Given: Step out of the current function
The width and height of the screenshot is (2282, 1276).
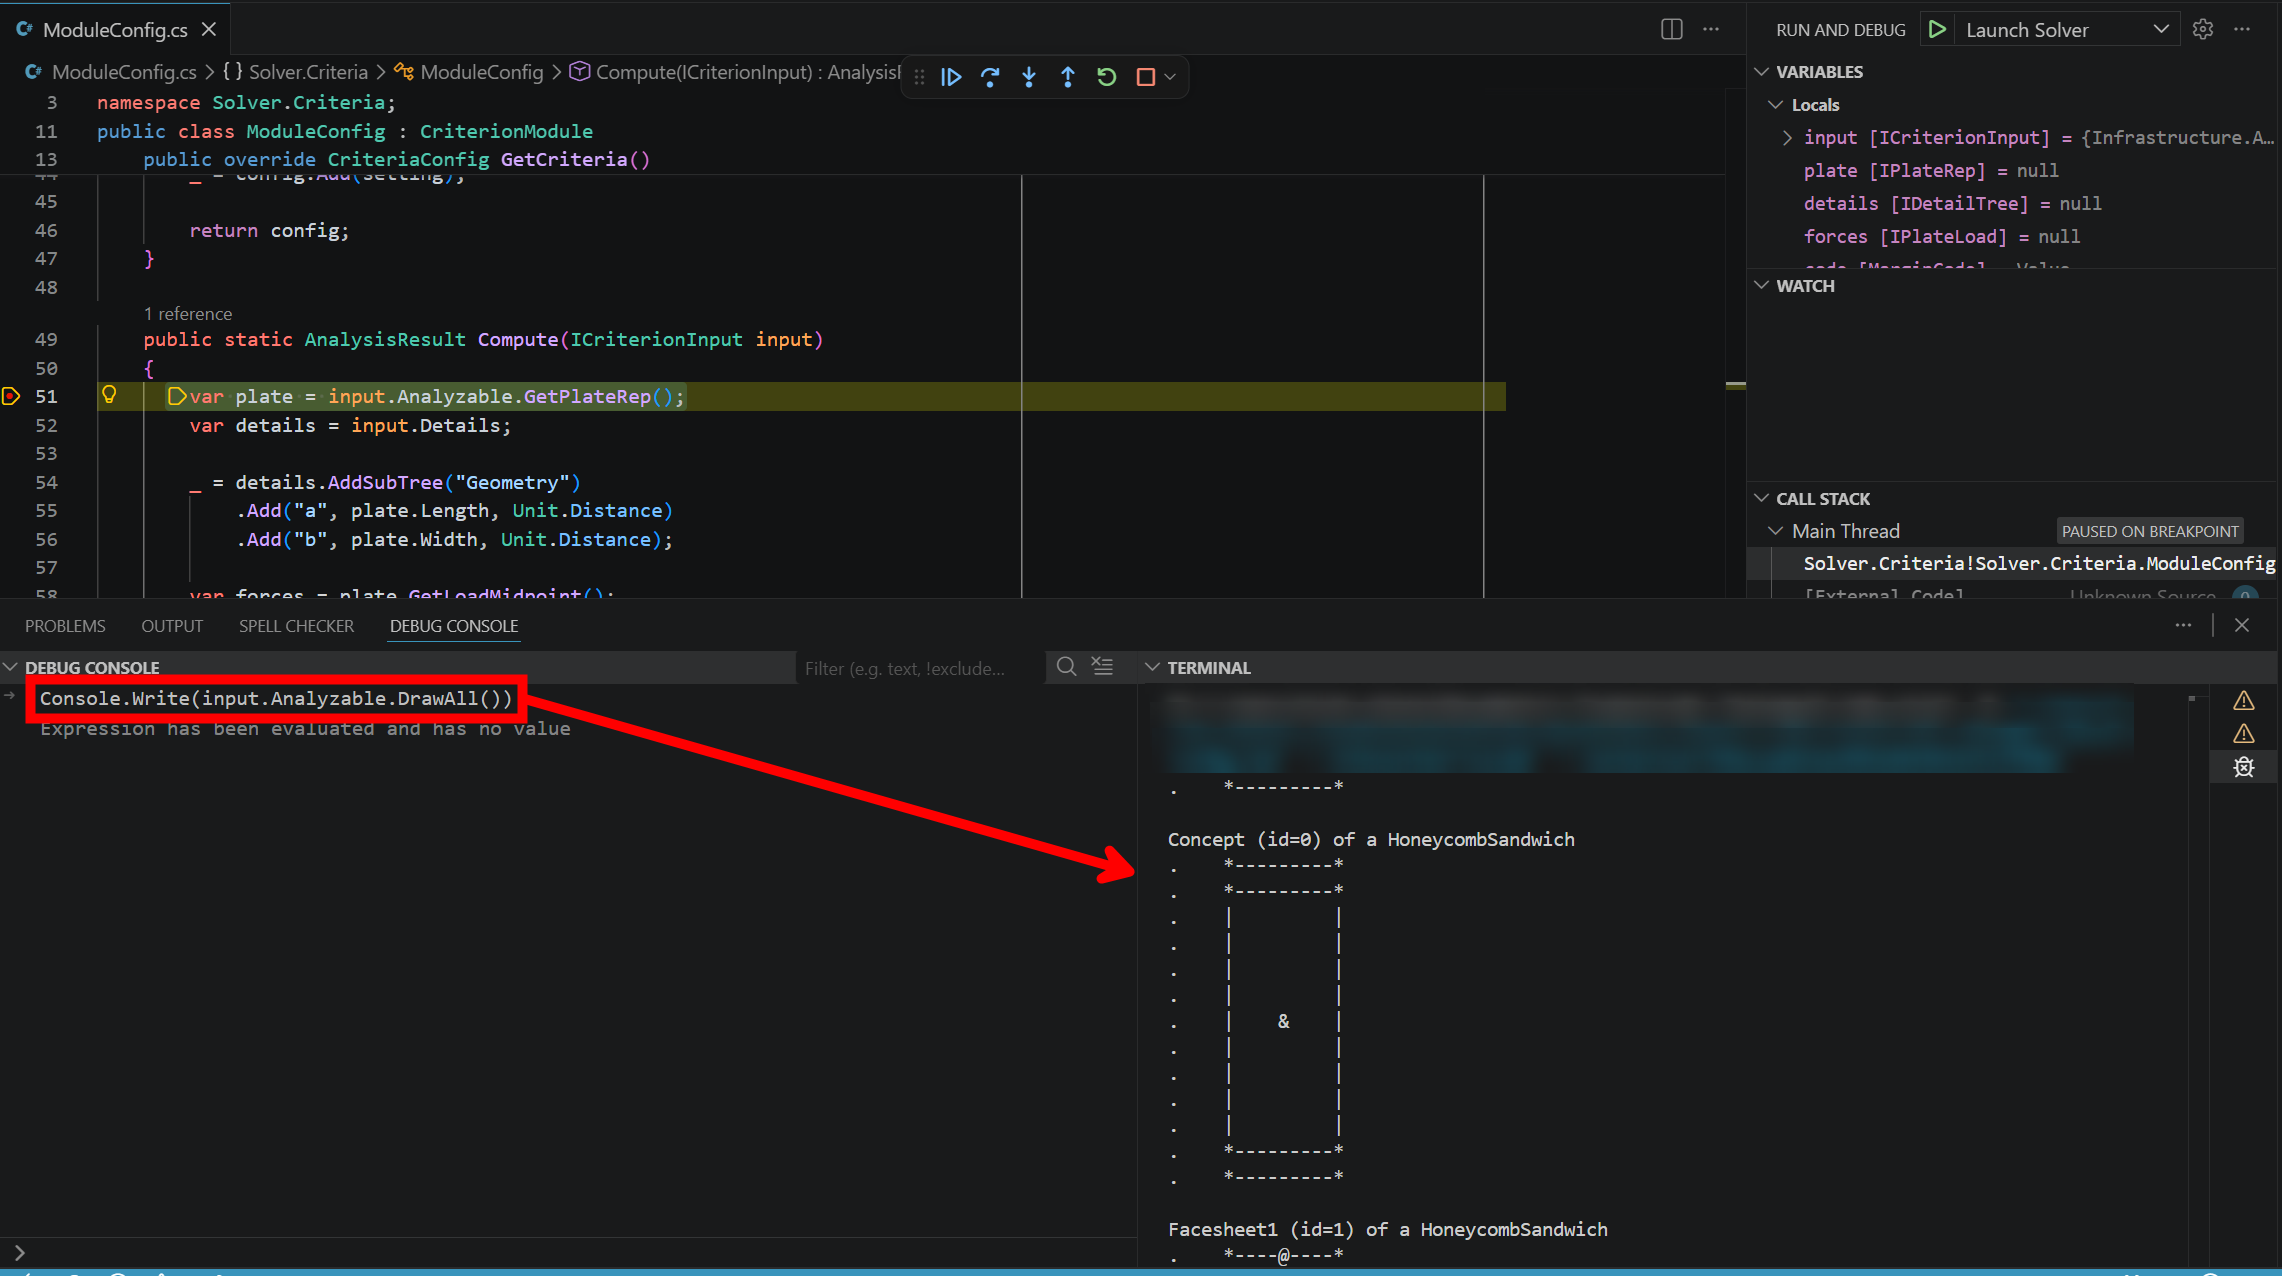Looking at the screenshot, I should (1068, 77).
